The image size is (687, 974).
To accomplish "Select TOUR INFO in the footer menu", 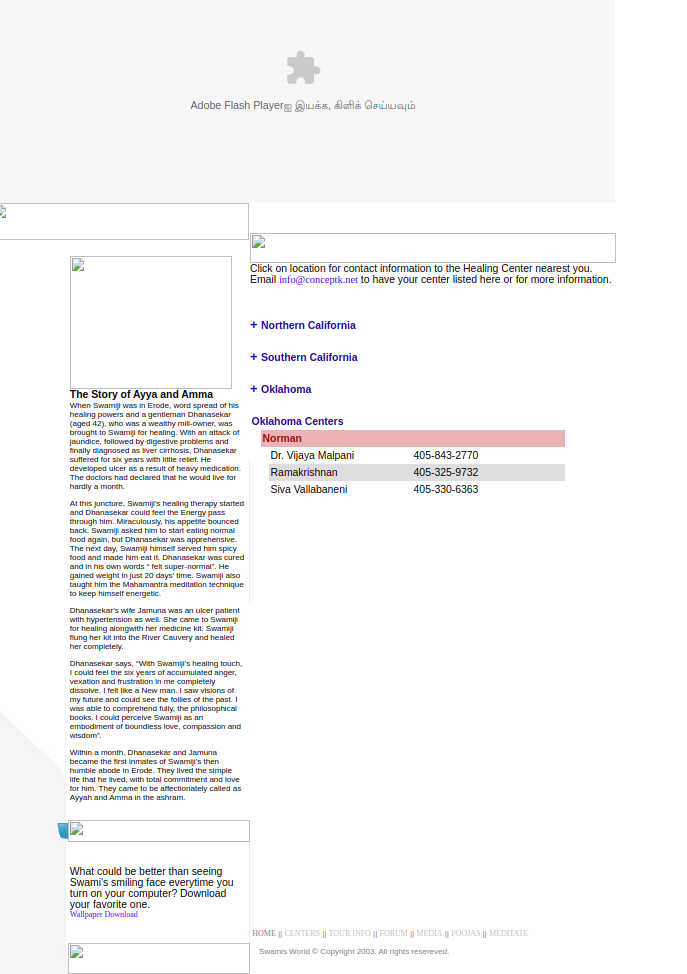I will (x=349, y=933).
